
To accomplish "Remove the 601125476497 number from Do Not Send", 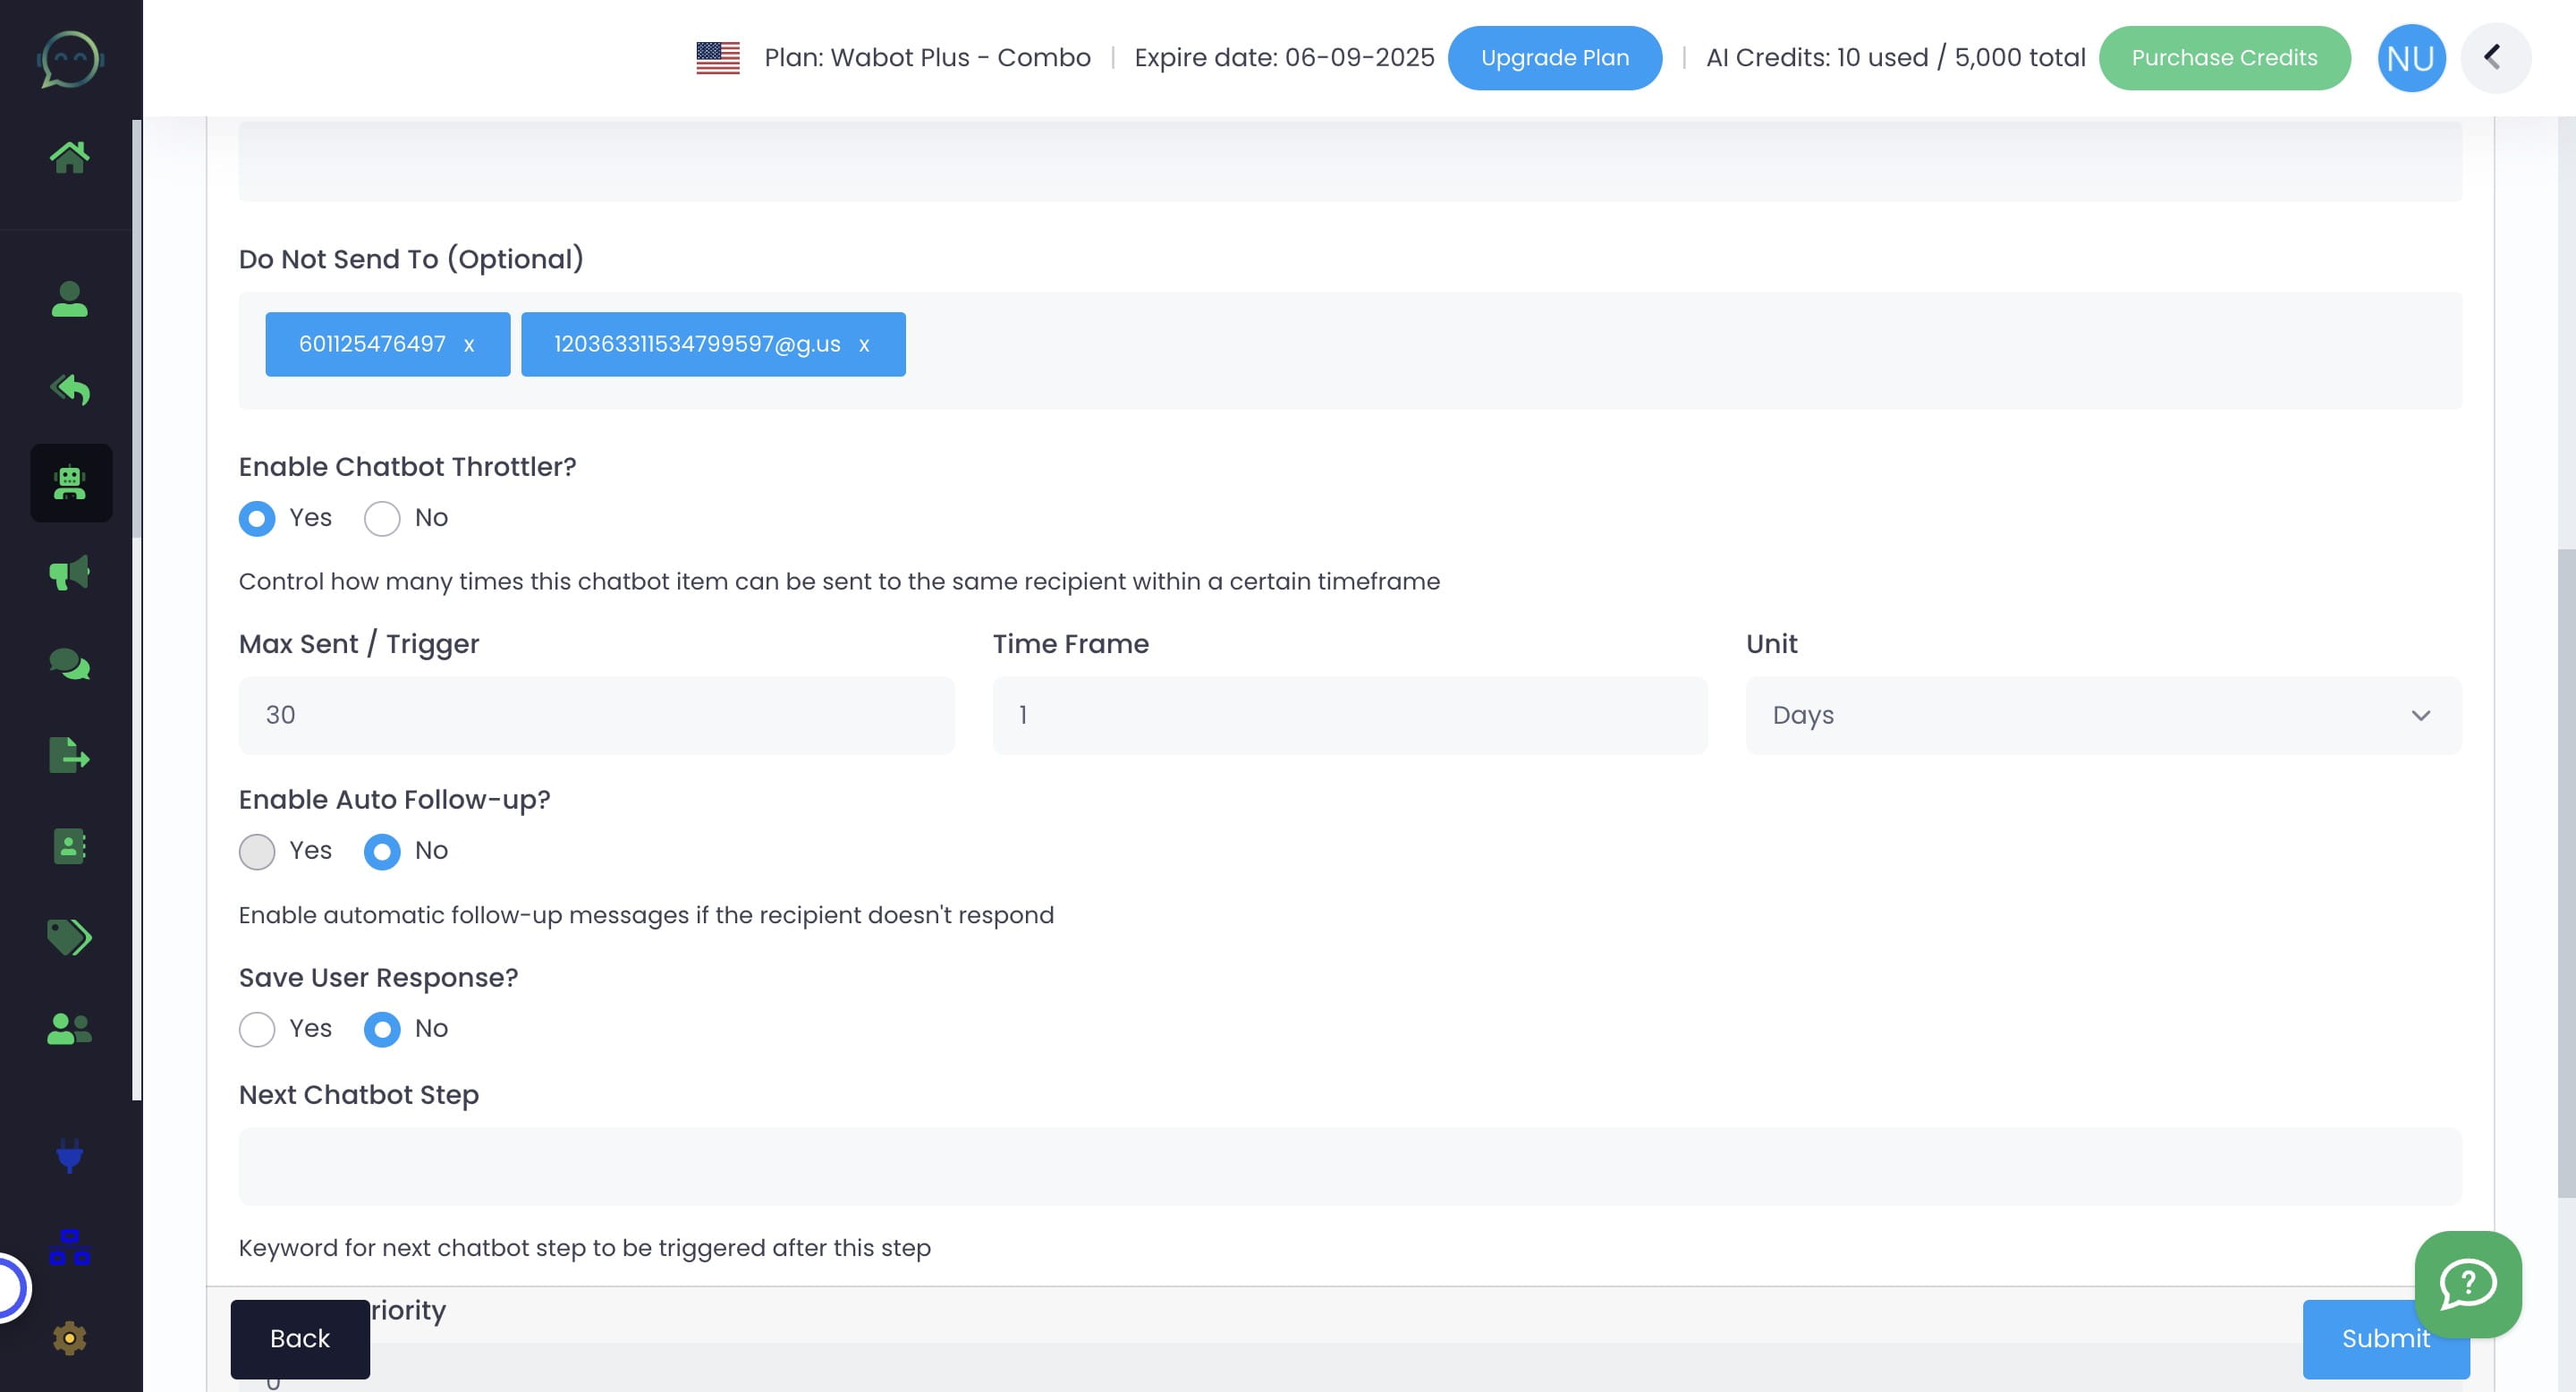I will [468, 344].
